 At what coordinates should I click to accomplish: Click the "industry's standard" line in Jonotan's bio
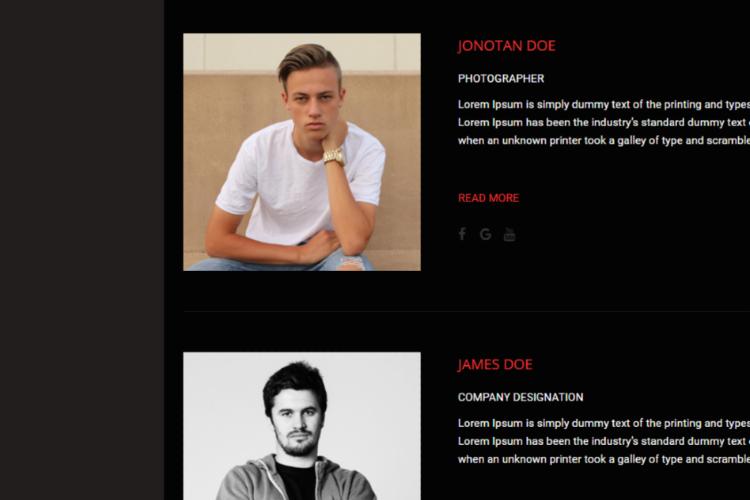coord(604,122)
